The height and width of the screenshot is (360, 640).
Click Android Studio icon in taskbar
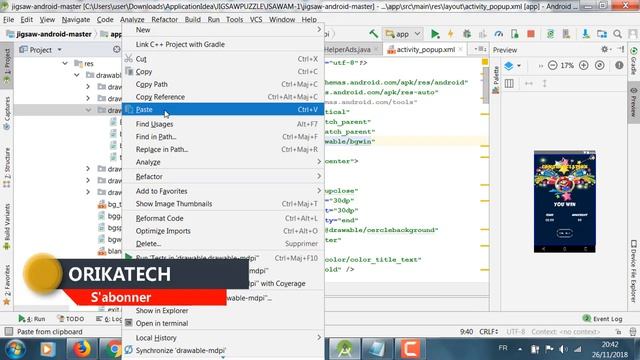click(x=344, y=349)
